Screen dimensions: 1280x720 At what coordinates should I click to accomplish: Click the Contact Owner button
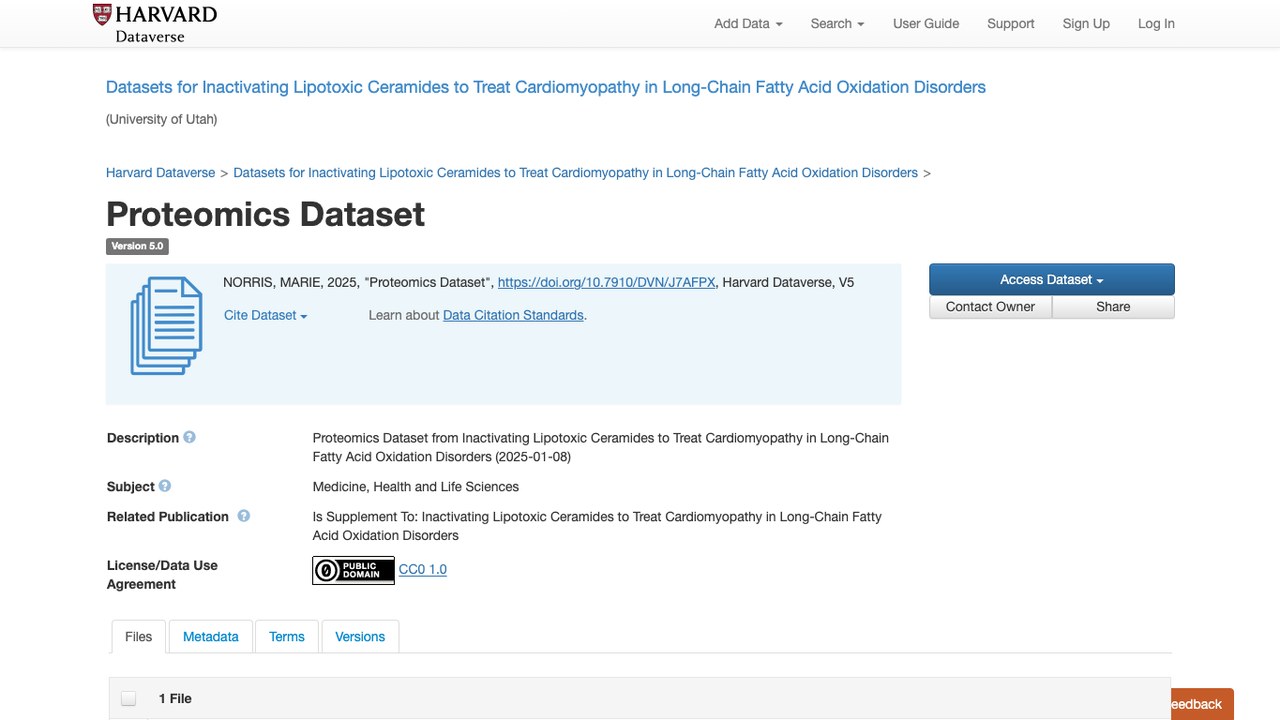pos(990,307)
